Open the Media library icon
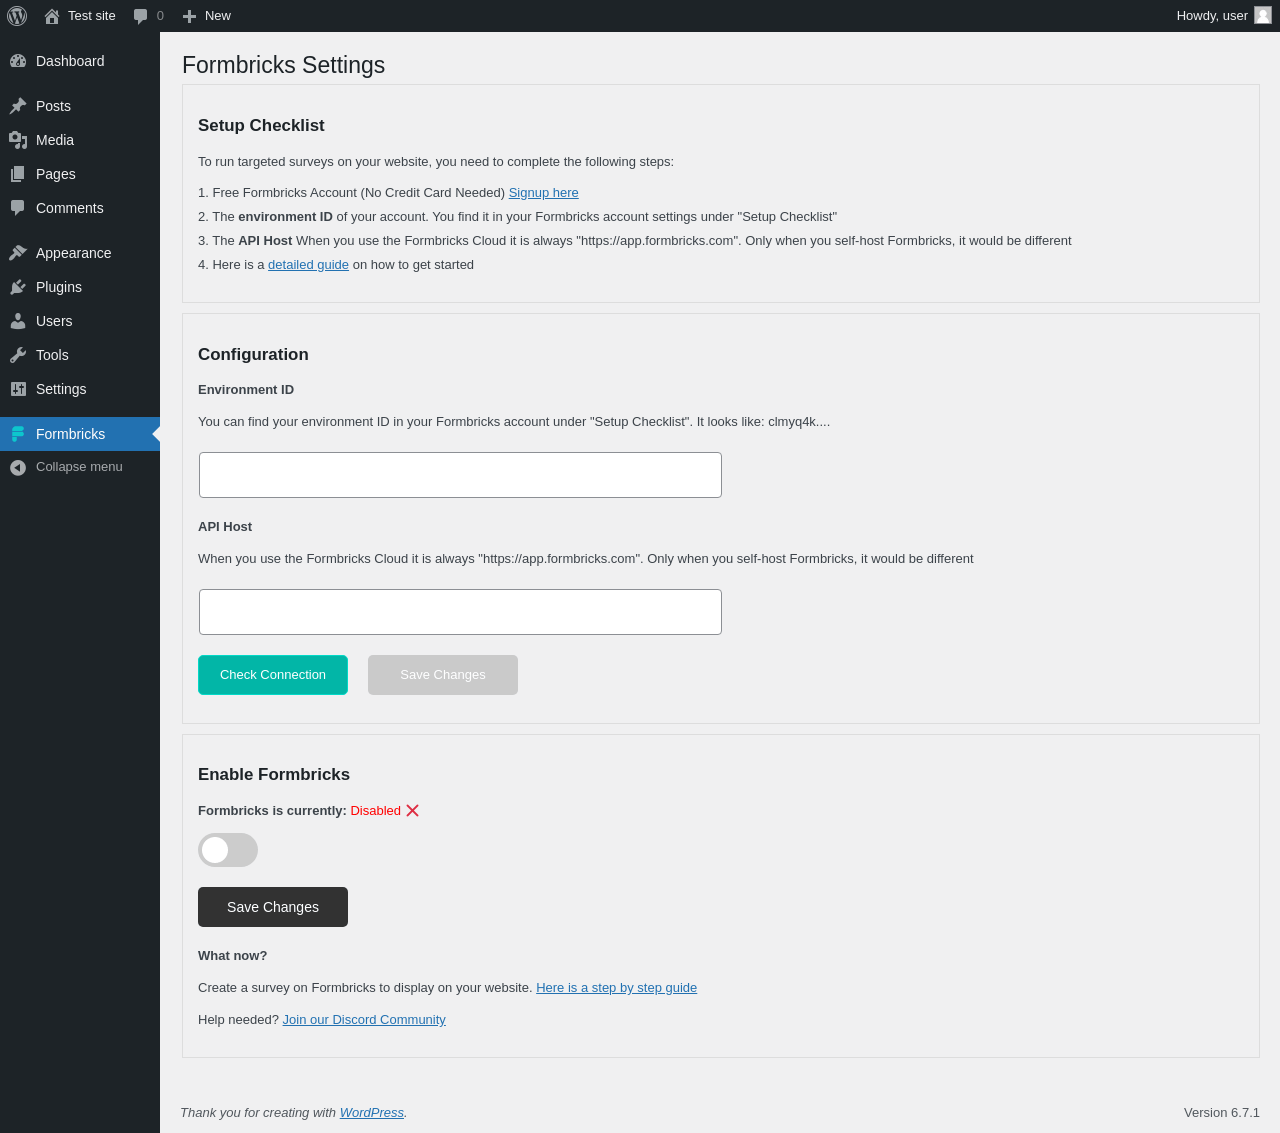1280x1133 pixels. pos(18,140)
